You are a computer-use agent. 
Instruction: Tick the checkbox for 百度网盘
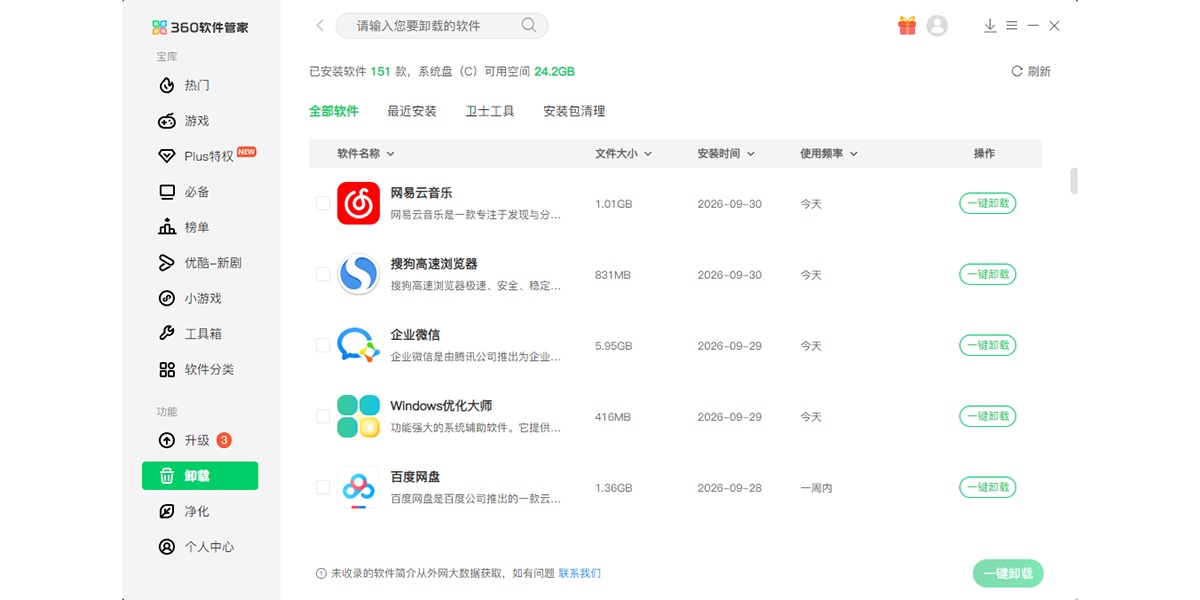[323, 487]
